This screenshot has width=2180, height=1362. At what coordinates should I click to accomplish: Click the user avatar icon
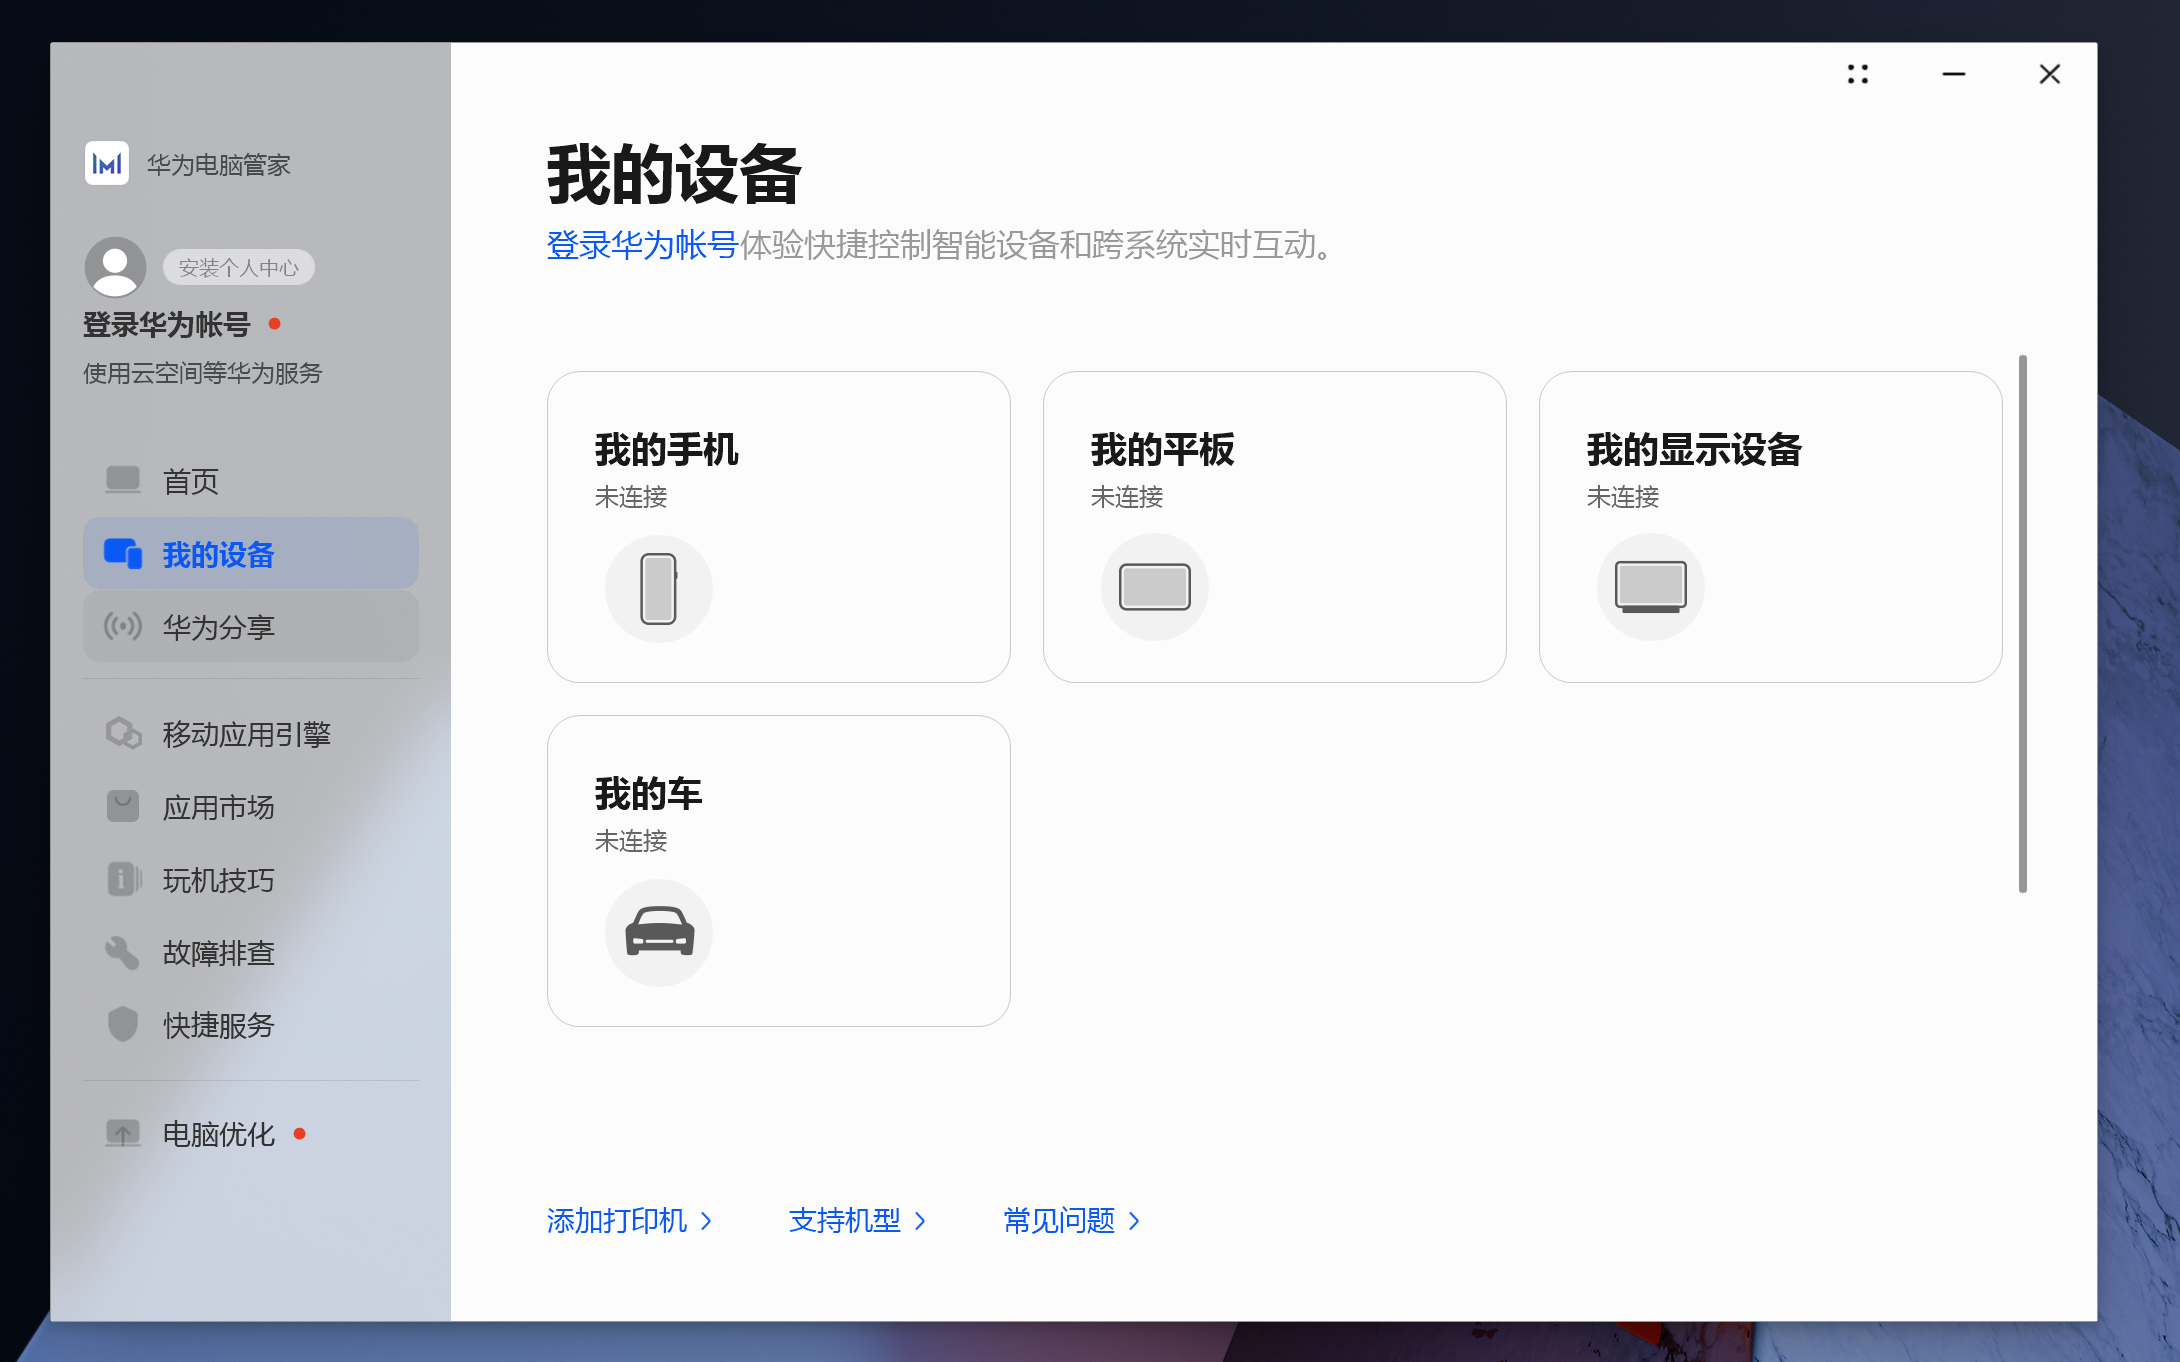click(116, 267)
